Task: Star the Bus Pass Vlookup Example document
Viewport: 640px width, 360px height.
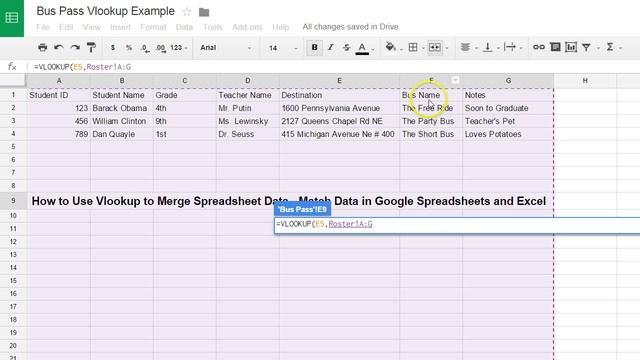Action: [187, 12]
